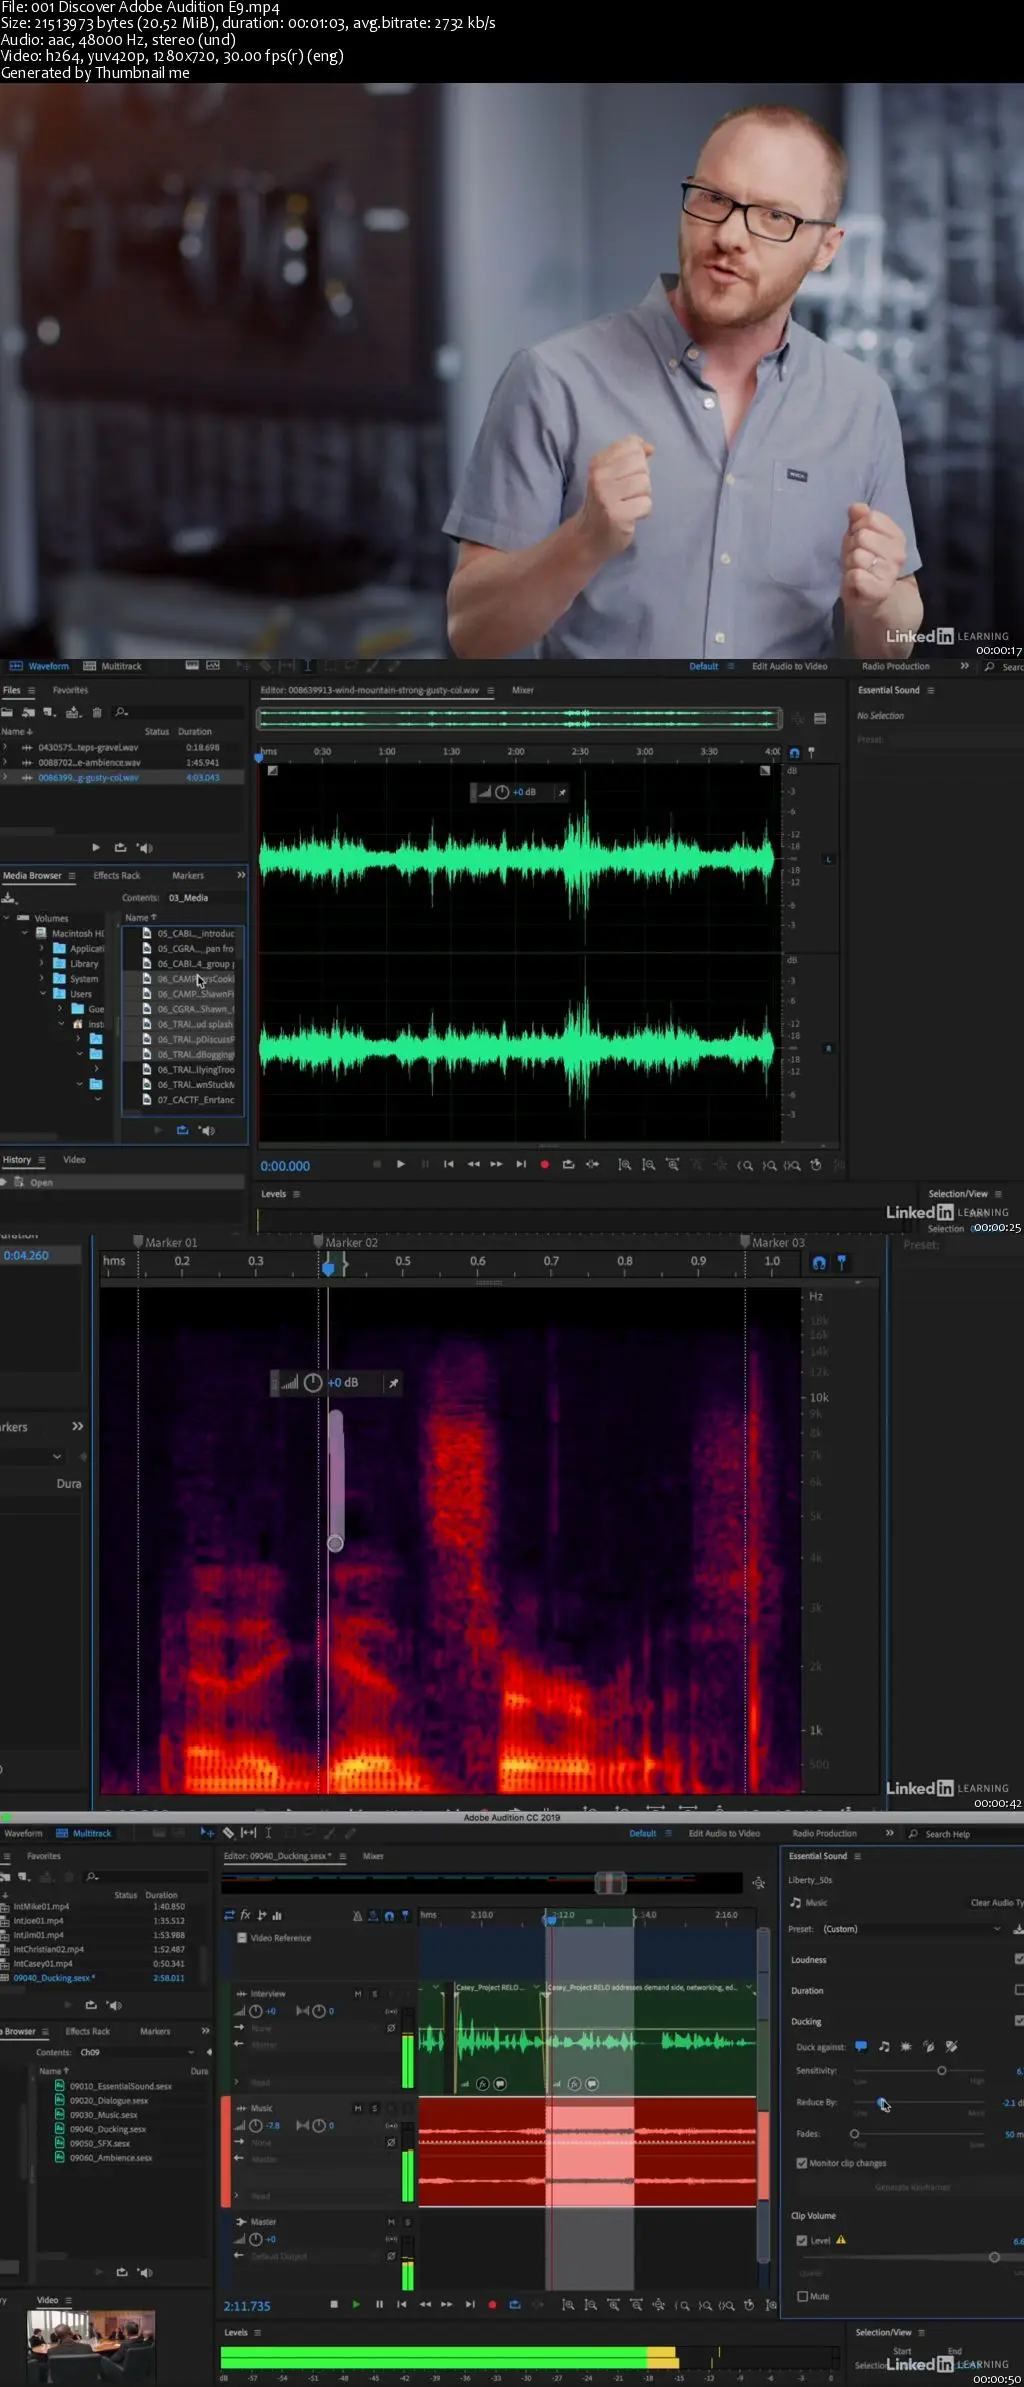Toggle the metronome icon above the tracks
Viewport: 1024px width, 2387px height.
(x=357, y=1916)
